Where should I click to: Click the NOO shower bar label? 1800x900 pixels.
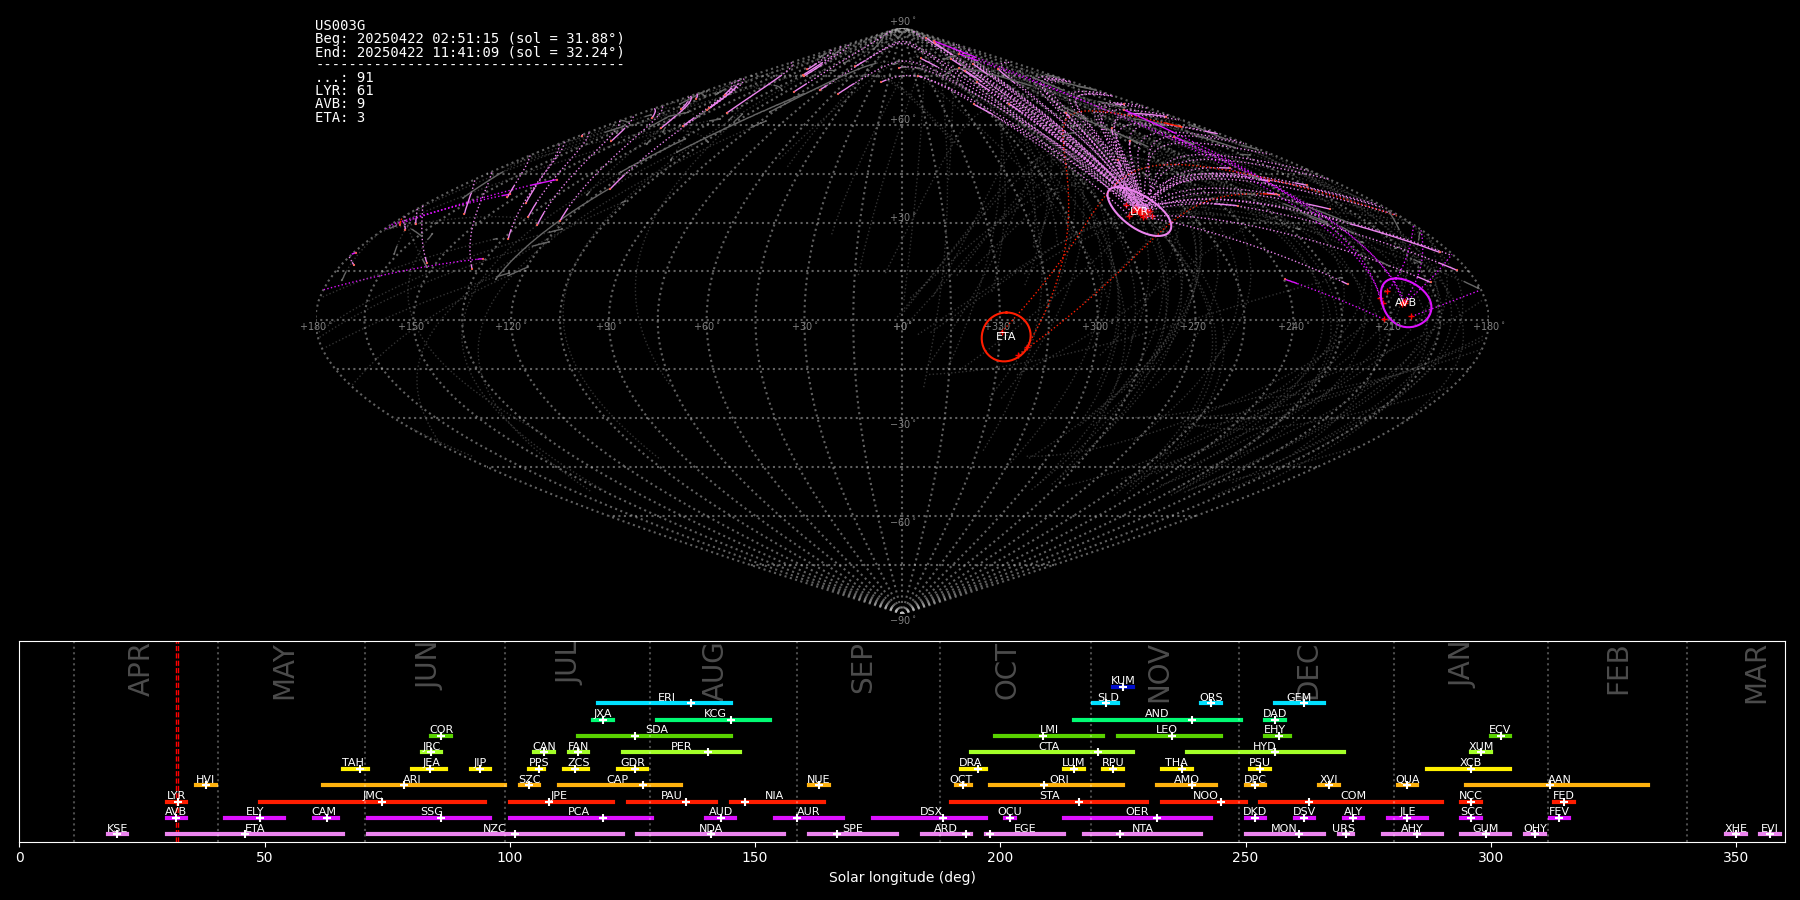click(x=1206, y=796)
